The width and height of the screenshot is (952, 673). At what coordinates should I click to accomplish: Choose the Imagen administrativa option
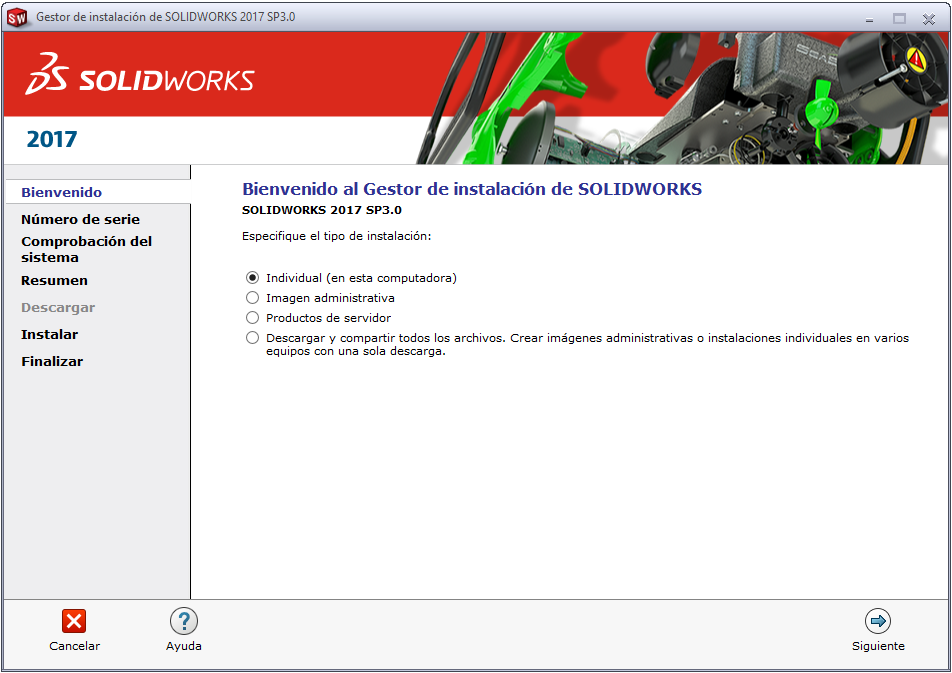[253, 298]
